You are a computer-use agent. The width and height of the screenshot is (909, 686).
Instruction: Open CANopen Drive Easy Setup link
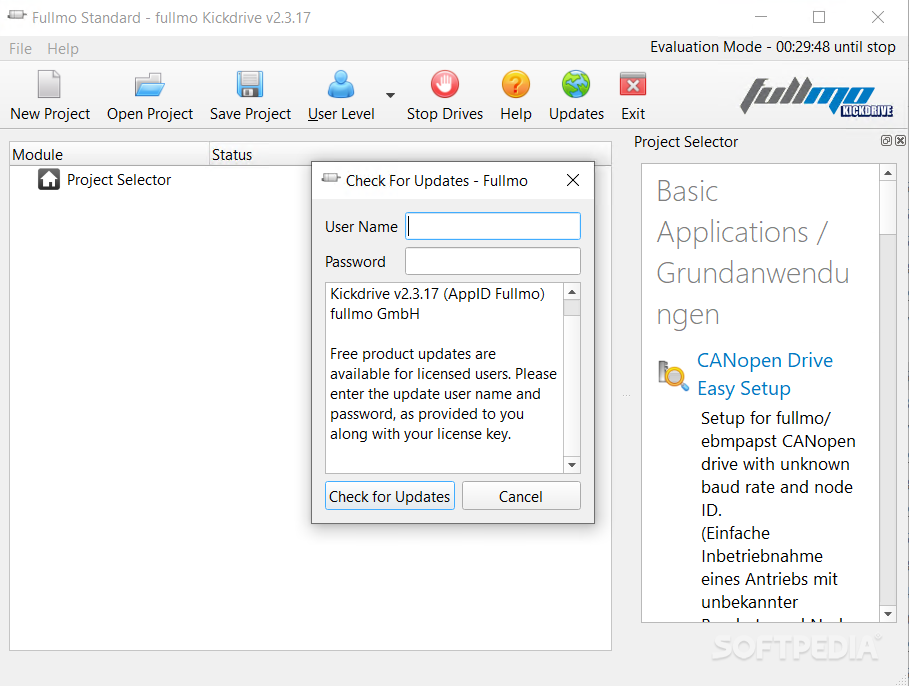(765, 374)
